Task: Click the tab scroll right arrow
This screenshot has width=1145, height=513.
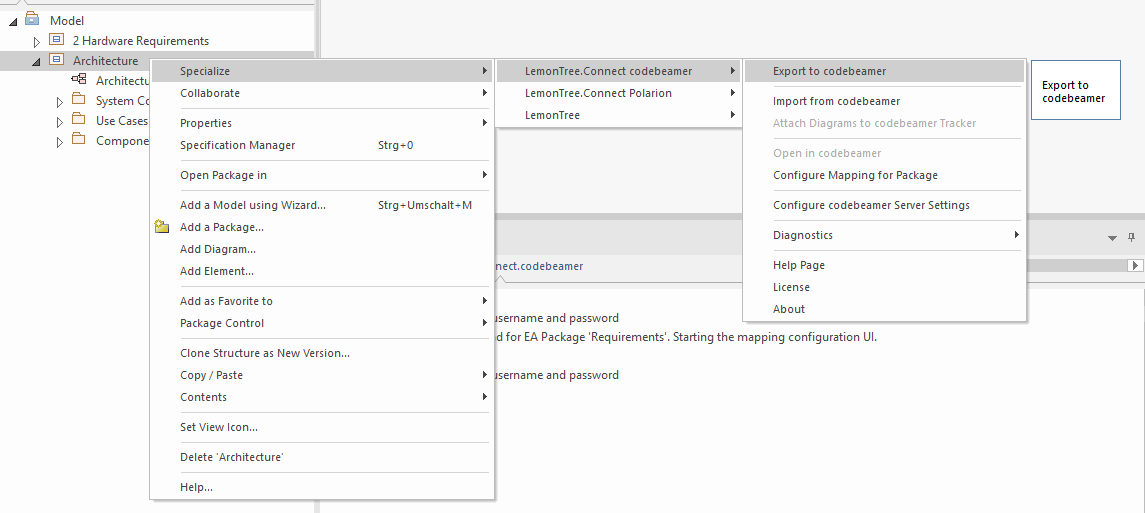Action: (x=1135, y=266)
